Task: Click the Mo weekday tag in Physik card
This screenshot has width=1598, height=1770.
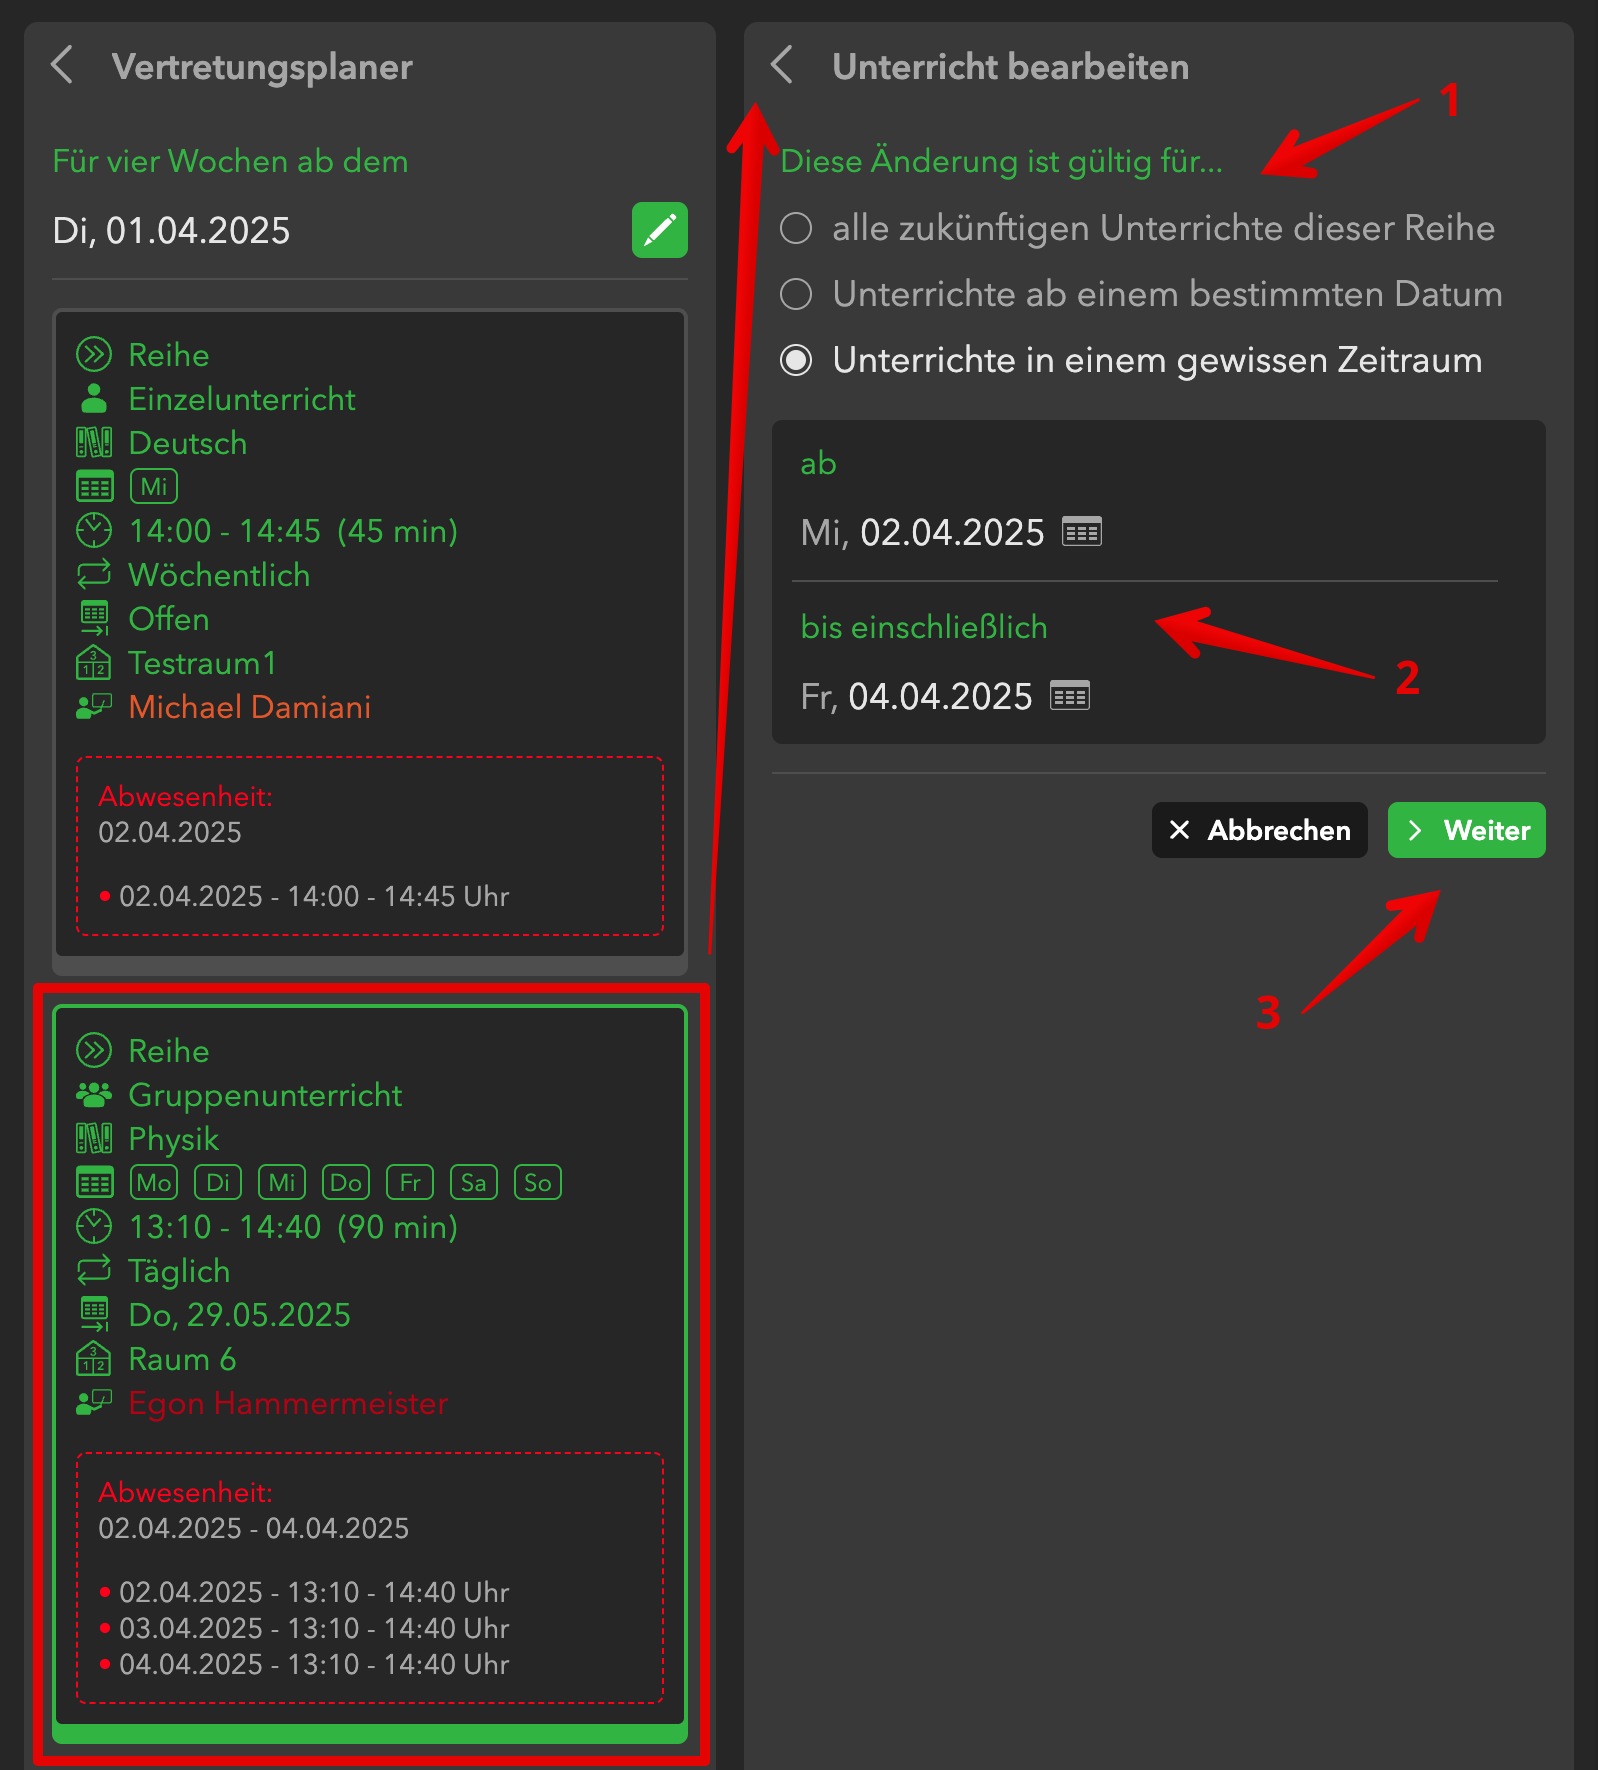Action: pos(154,1183)
